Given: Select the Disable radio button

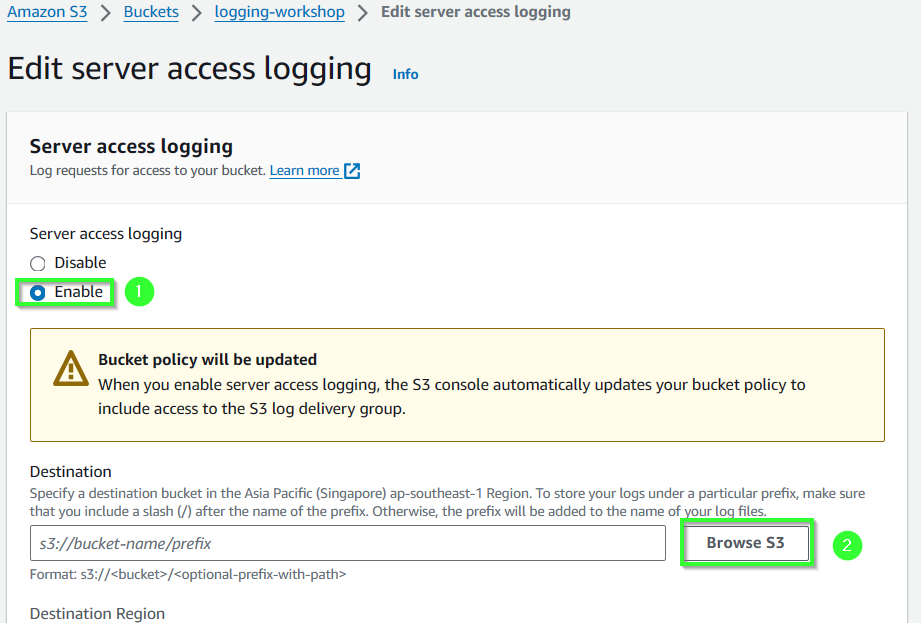Looking at the screenshot, I should 38,263.
